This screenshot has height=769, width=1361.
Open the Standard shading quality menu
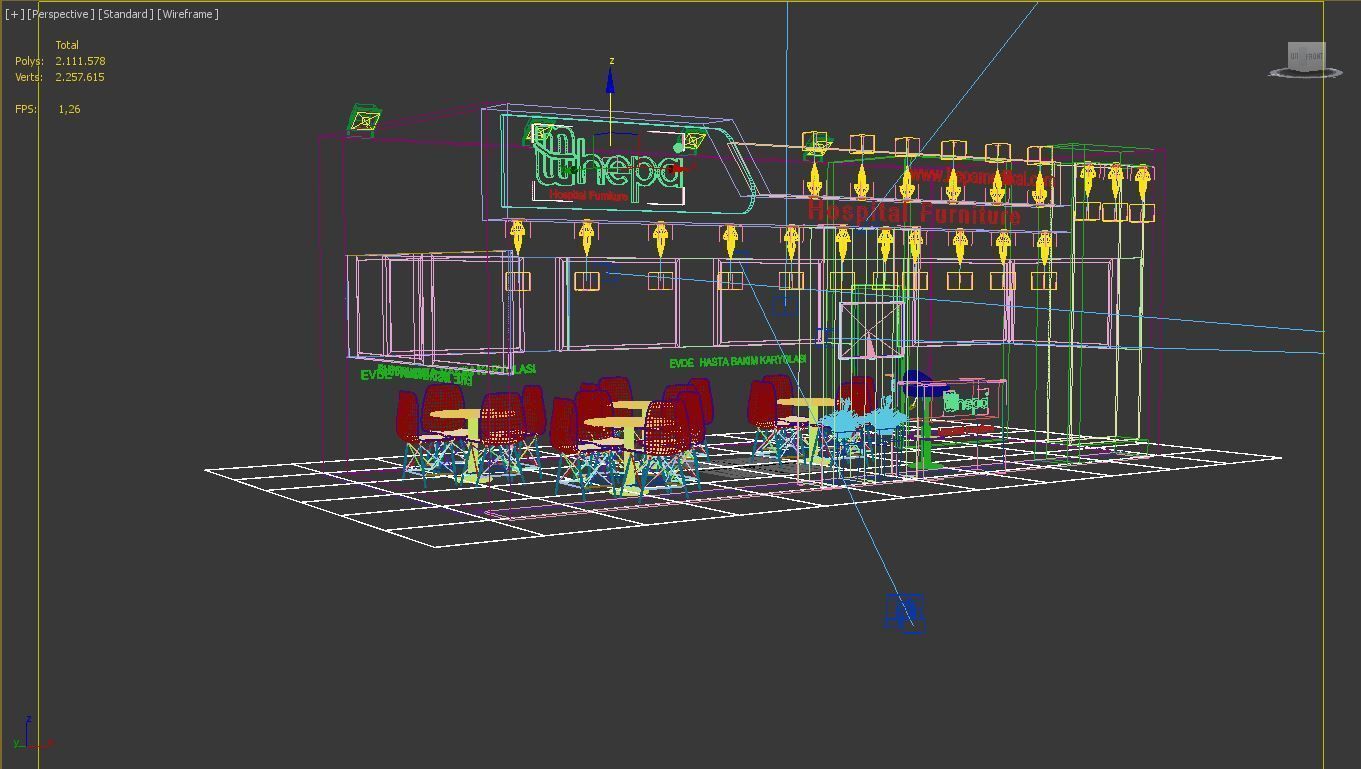pyautogui.click(x=126, y=14)
